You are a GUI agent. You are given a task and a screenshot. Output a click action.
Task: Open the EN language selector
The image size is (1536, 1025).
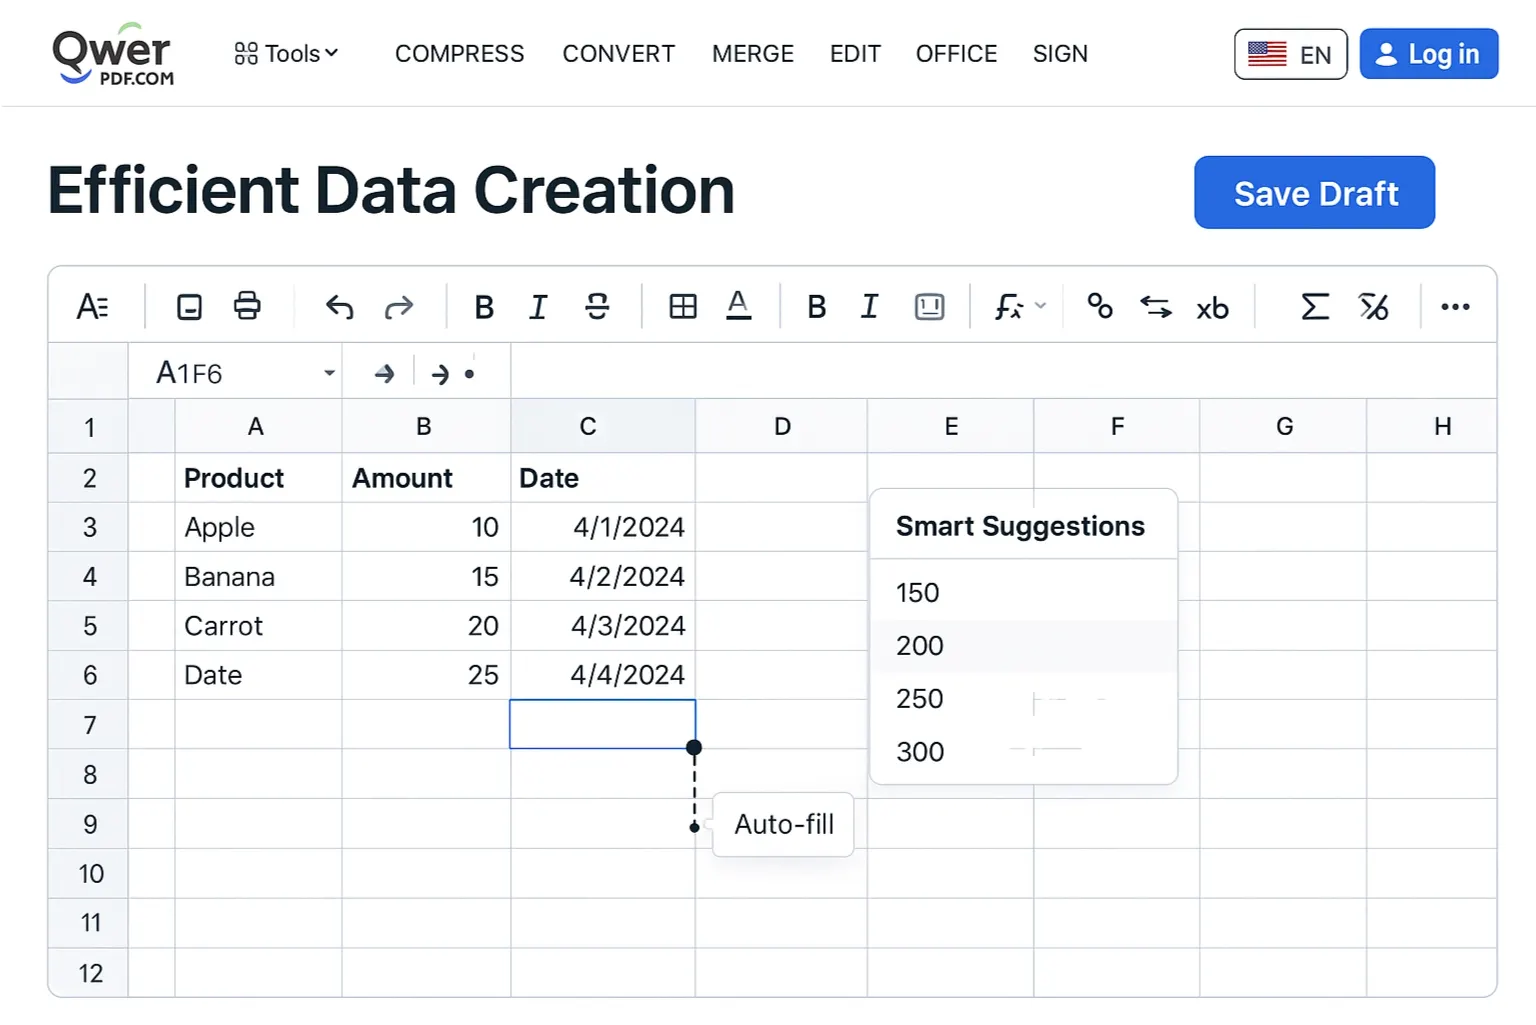coord(1290,54)
